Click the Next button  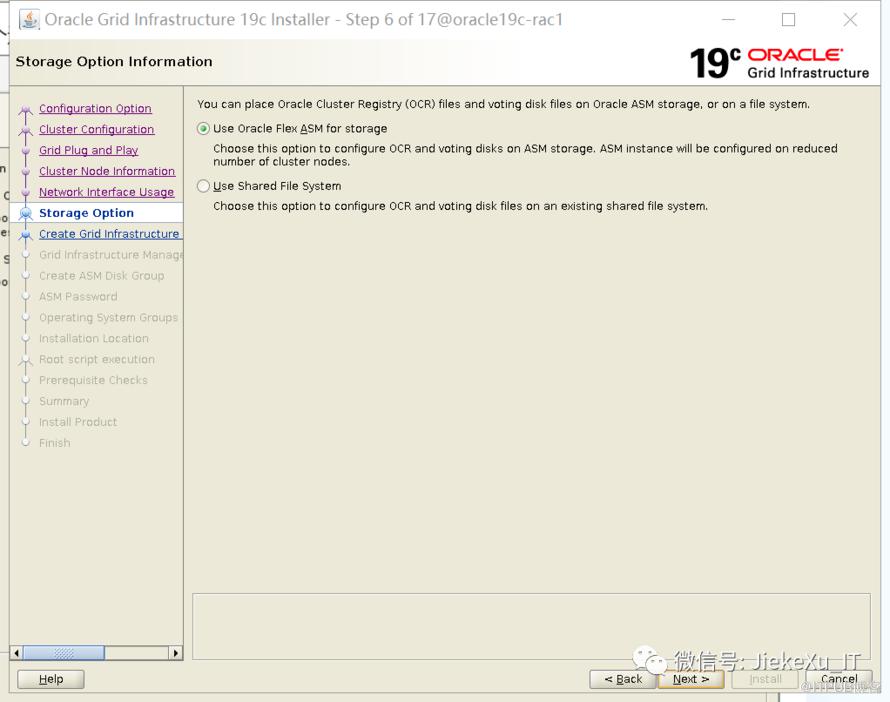click(691, 679)
